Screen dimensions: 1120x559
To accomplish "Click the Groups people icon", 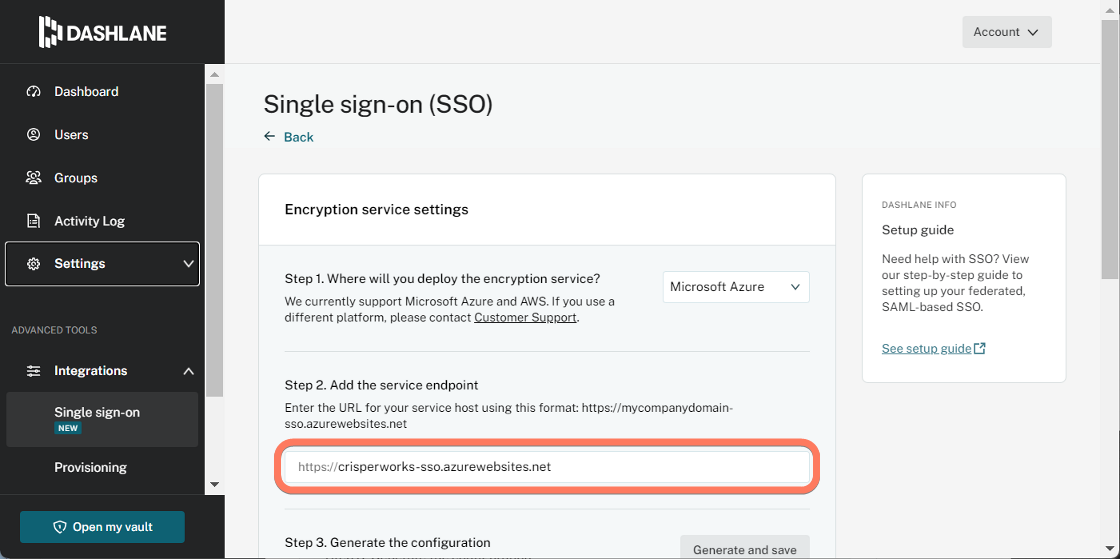I will [33, 178].
